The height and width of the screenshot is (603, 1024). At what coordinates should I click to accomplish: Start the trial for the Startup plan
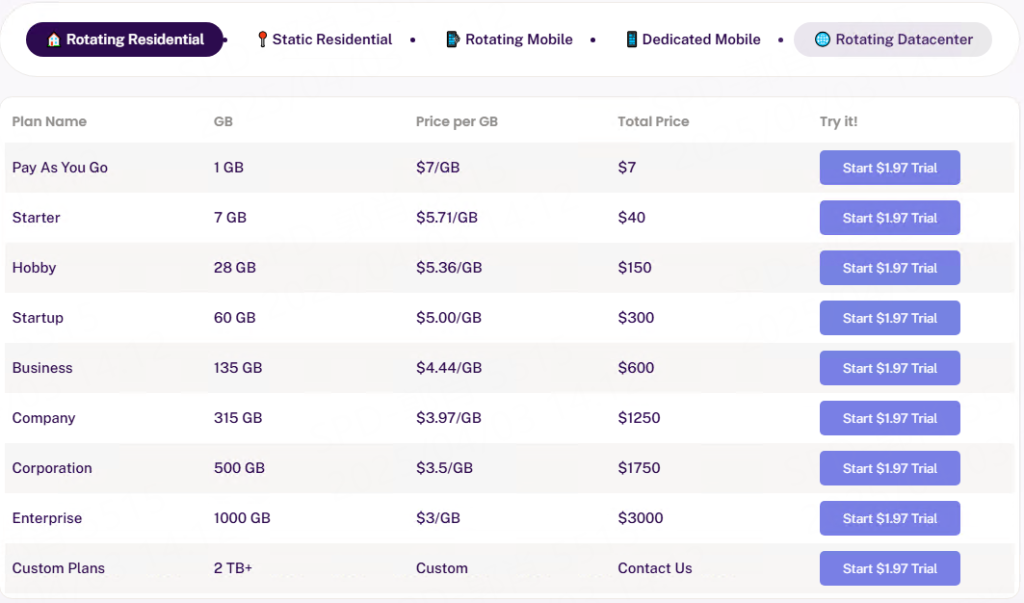tap(889, 318)
